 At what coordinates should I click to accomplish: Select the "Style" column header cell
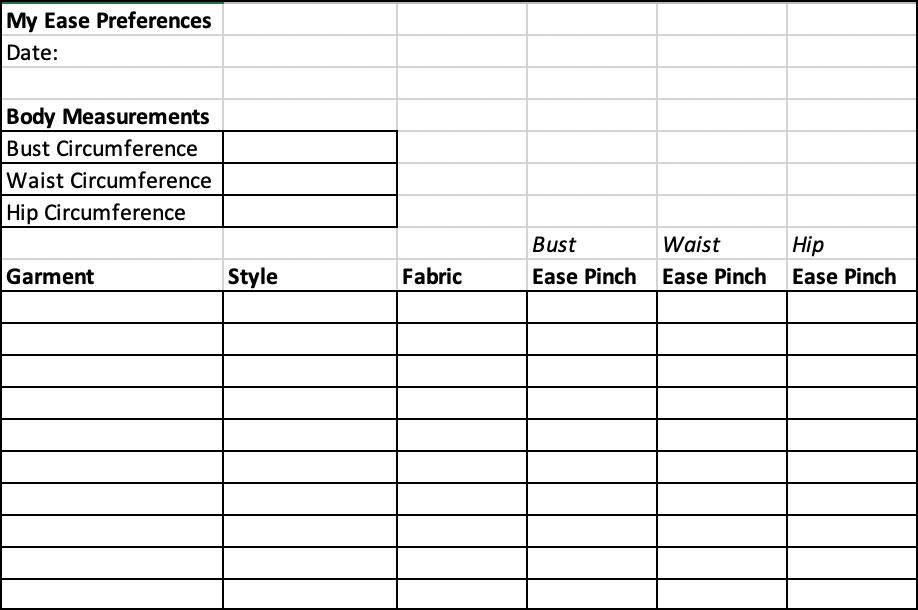tap(310, 276)
